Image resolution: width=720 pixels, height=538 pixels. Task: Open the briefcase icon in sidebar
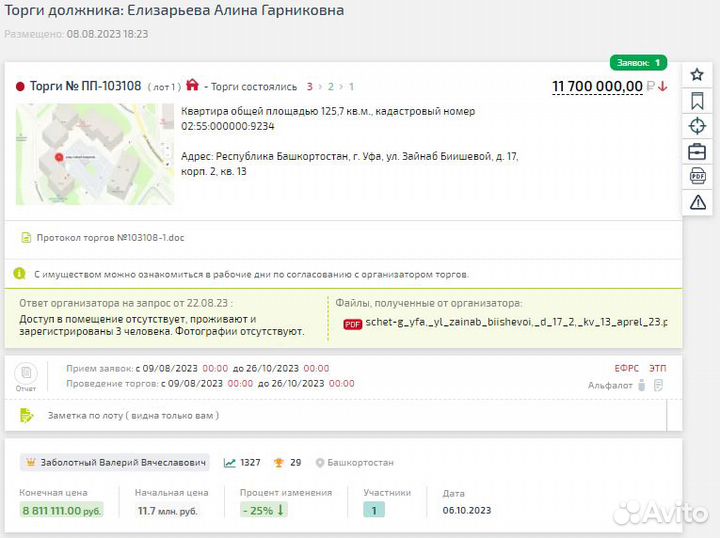[x=697, y=151]
